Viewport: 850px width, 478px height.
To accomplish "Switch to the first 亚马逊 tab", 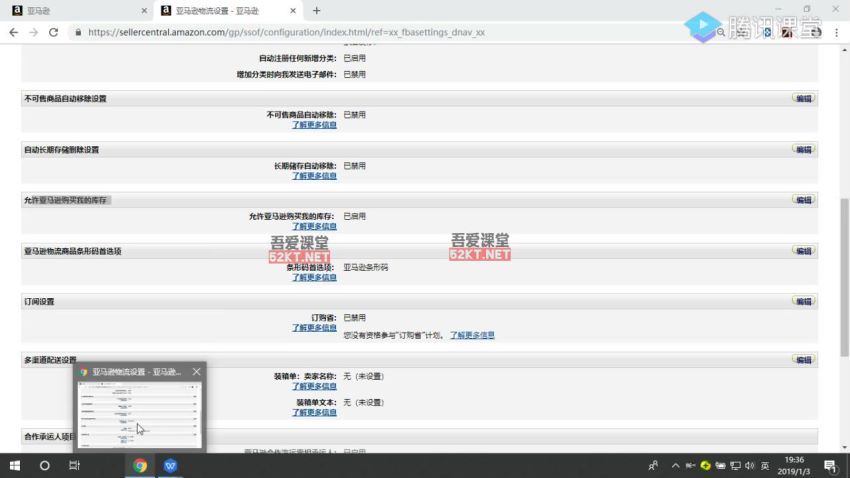I will [x=79, y=10].
